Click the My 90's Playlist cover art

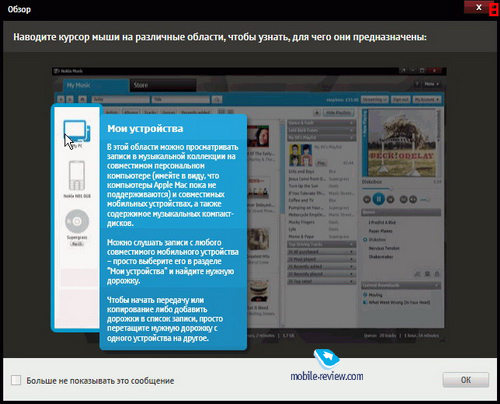coord(300,155)
